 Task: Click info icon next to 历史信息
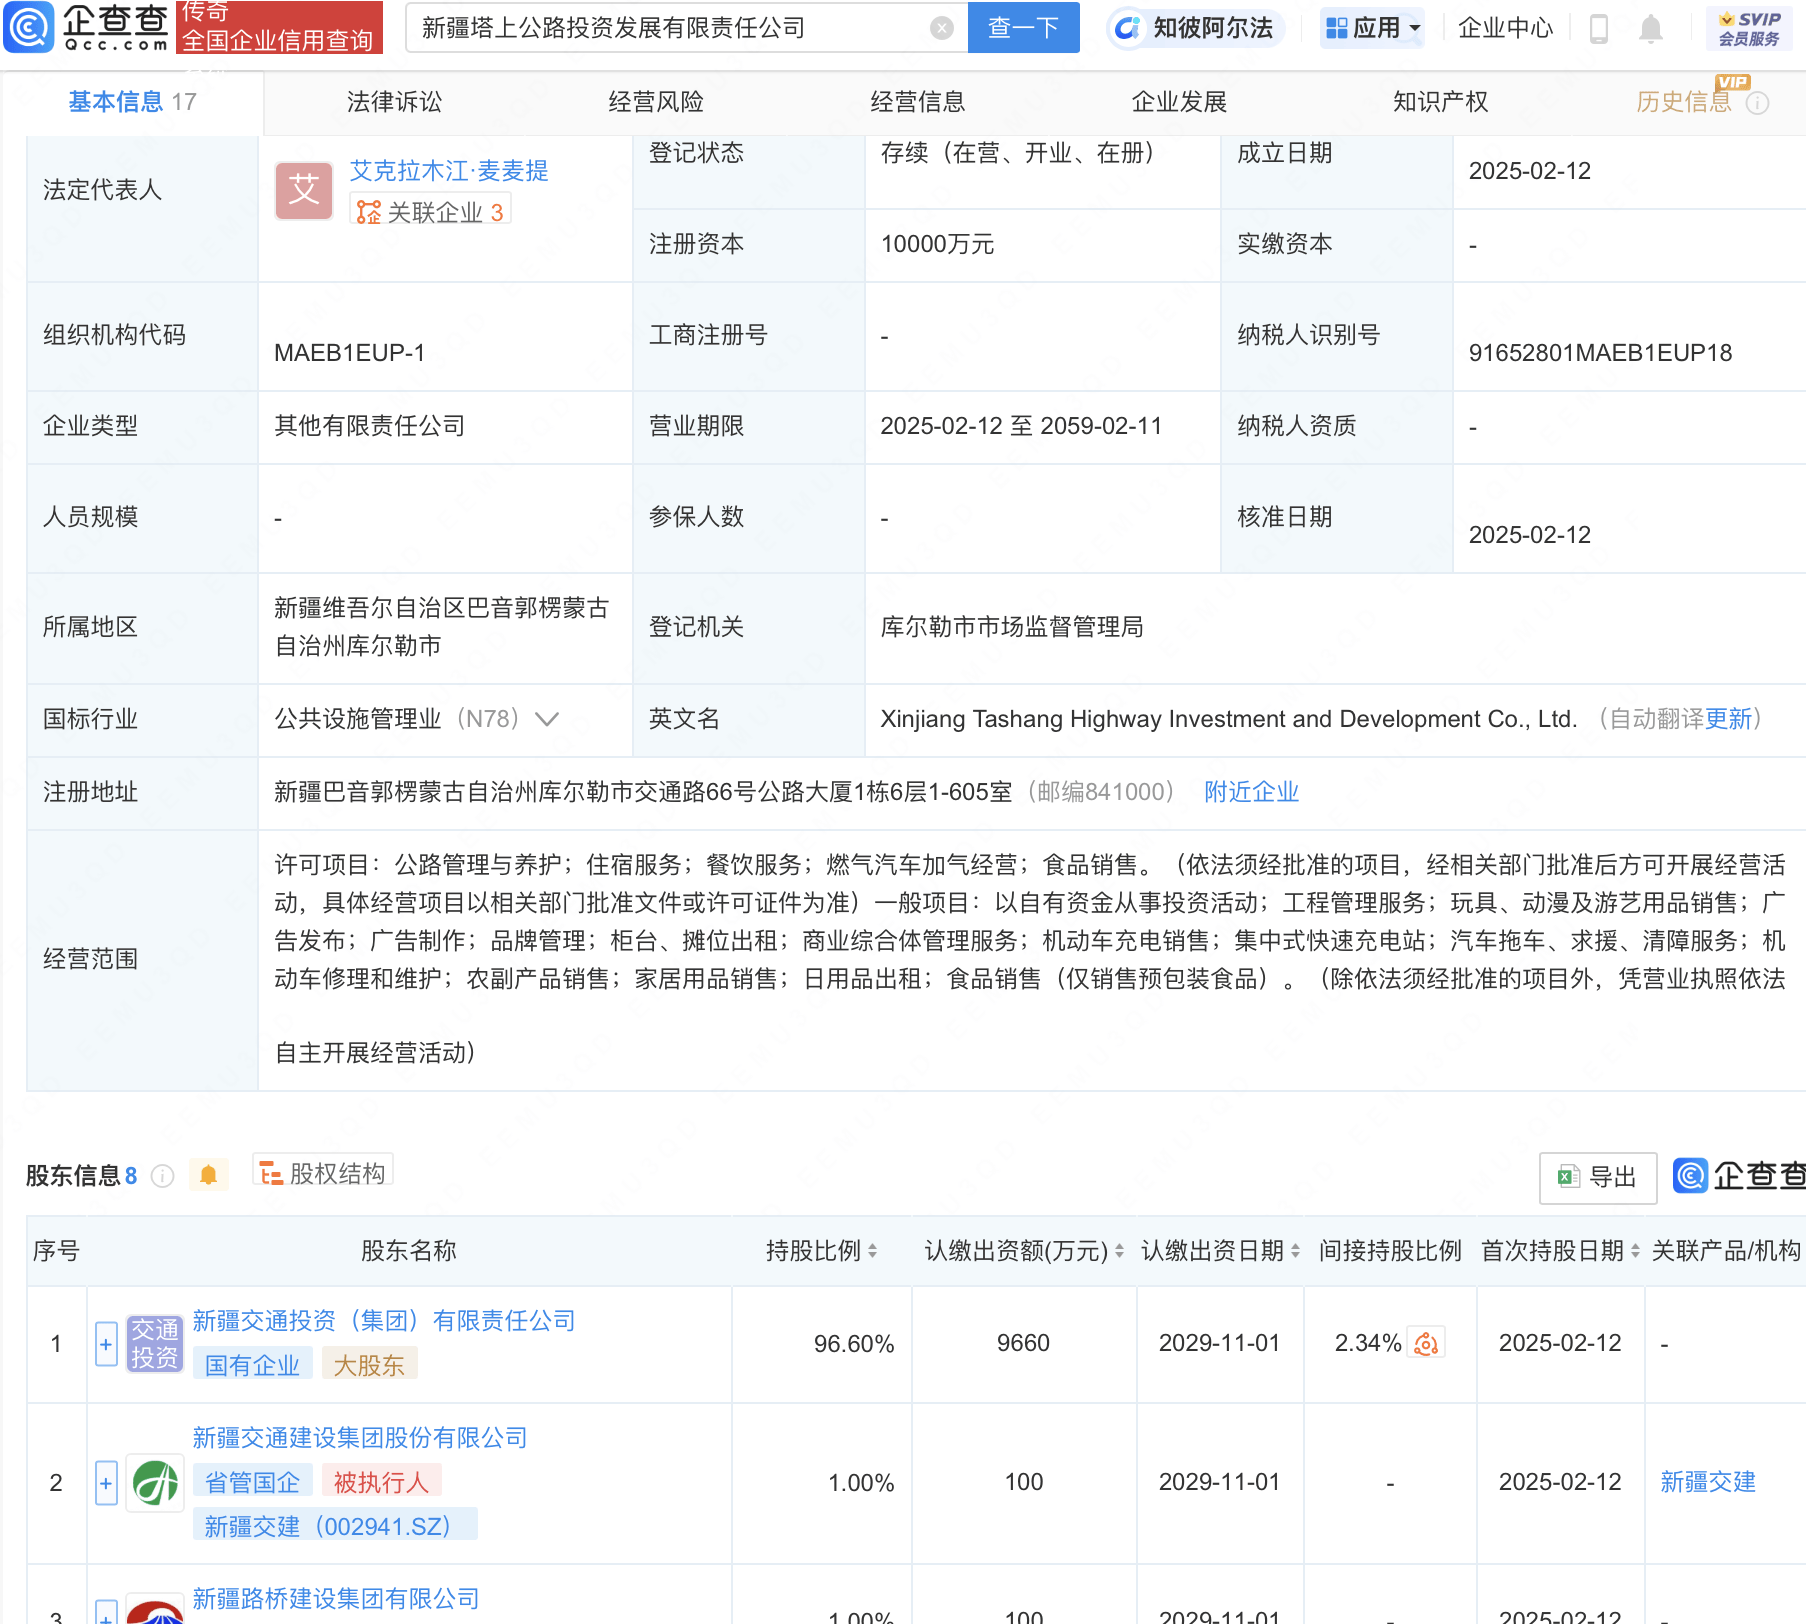[1757, 103]
